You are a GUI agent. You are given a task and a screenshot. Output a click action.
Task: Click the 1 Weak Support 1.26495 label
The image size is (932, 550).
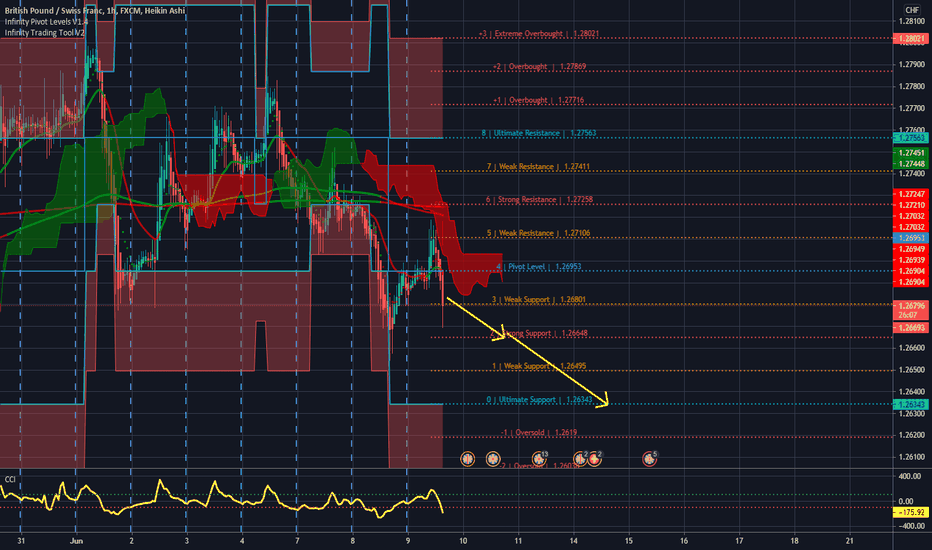coord(539,366)
